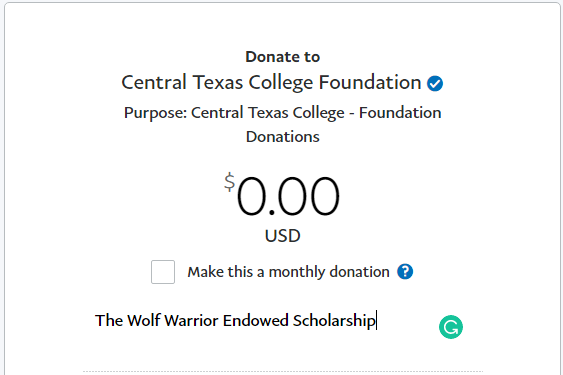563x375 pixels.
Task: Click the word 'Donations' under Purpose
Action: 283,137
